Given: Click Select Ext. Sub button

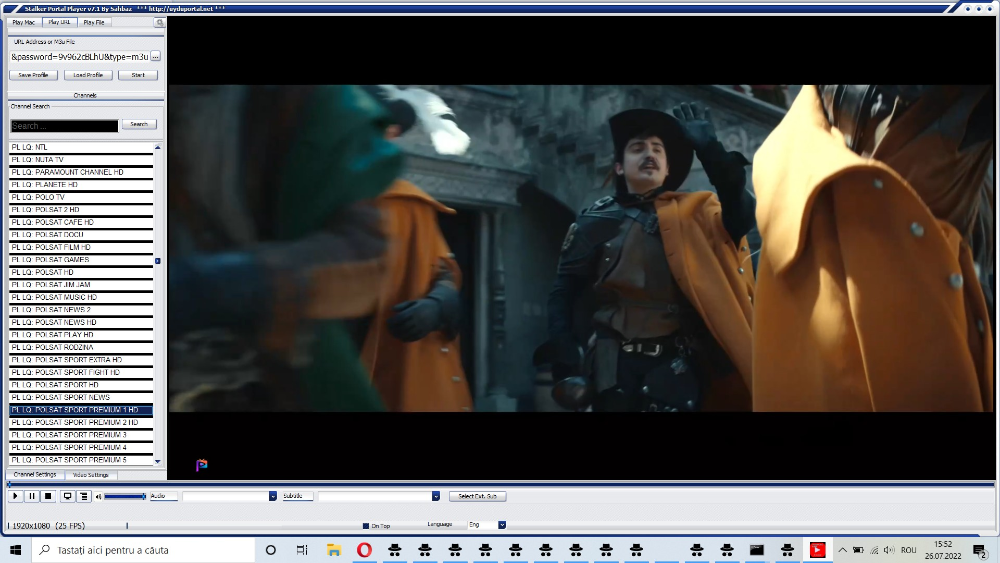Looking at the screenshot, I should [x=478, y=496].
